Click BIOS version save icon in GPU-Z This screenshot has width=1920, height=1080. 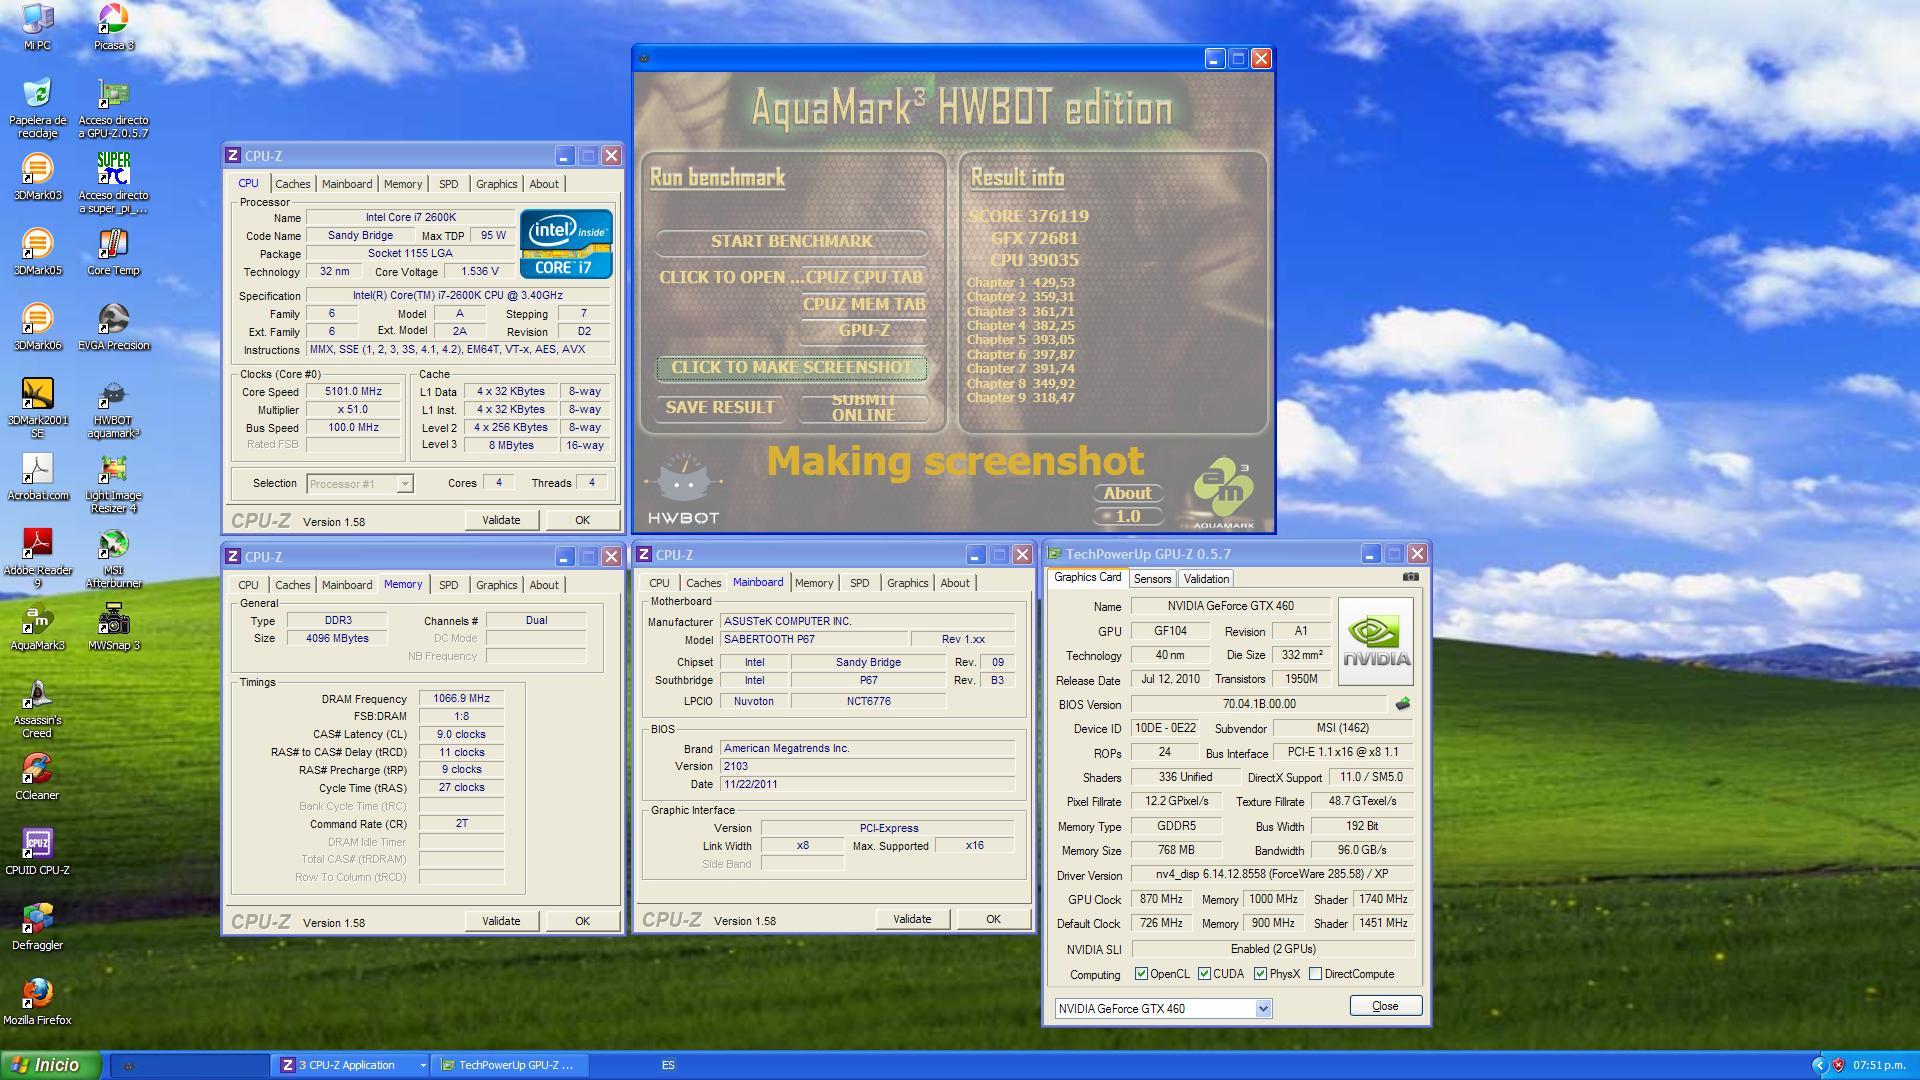(x=1403, y=704)
